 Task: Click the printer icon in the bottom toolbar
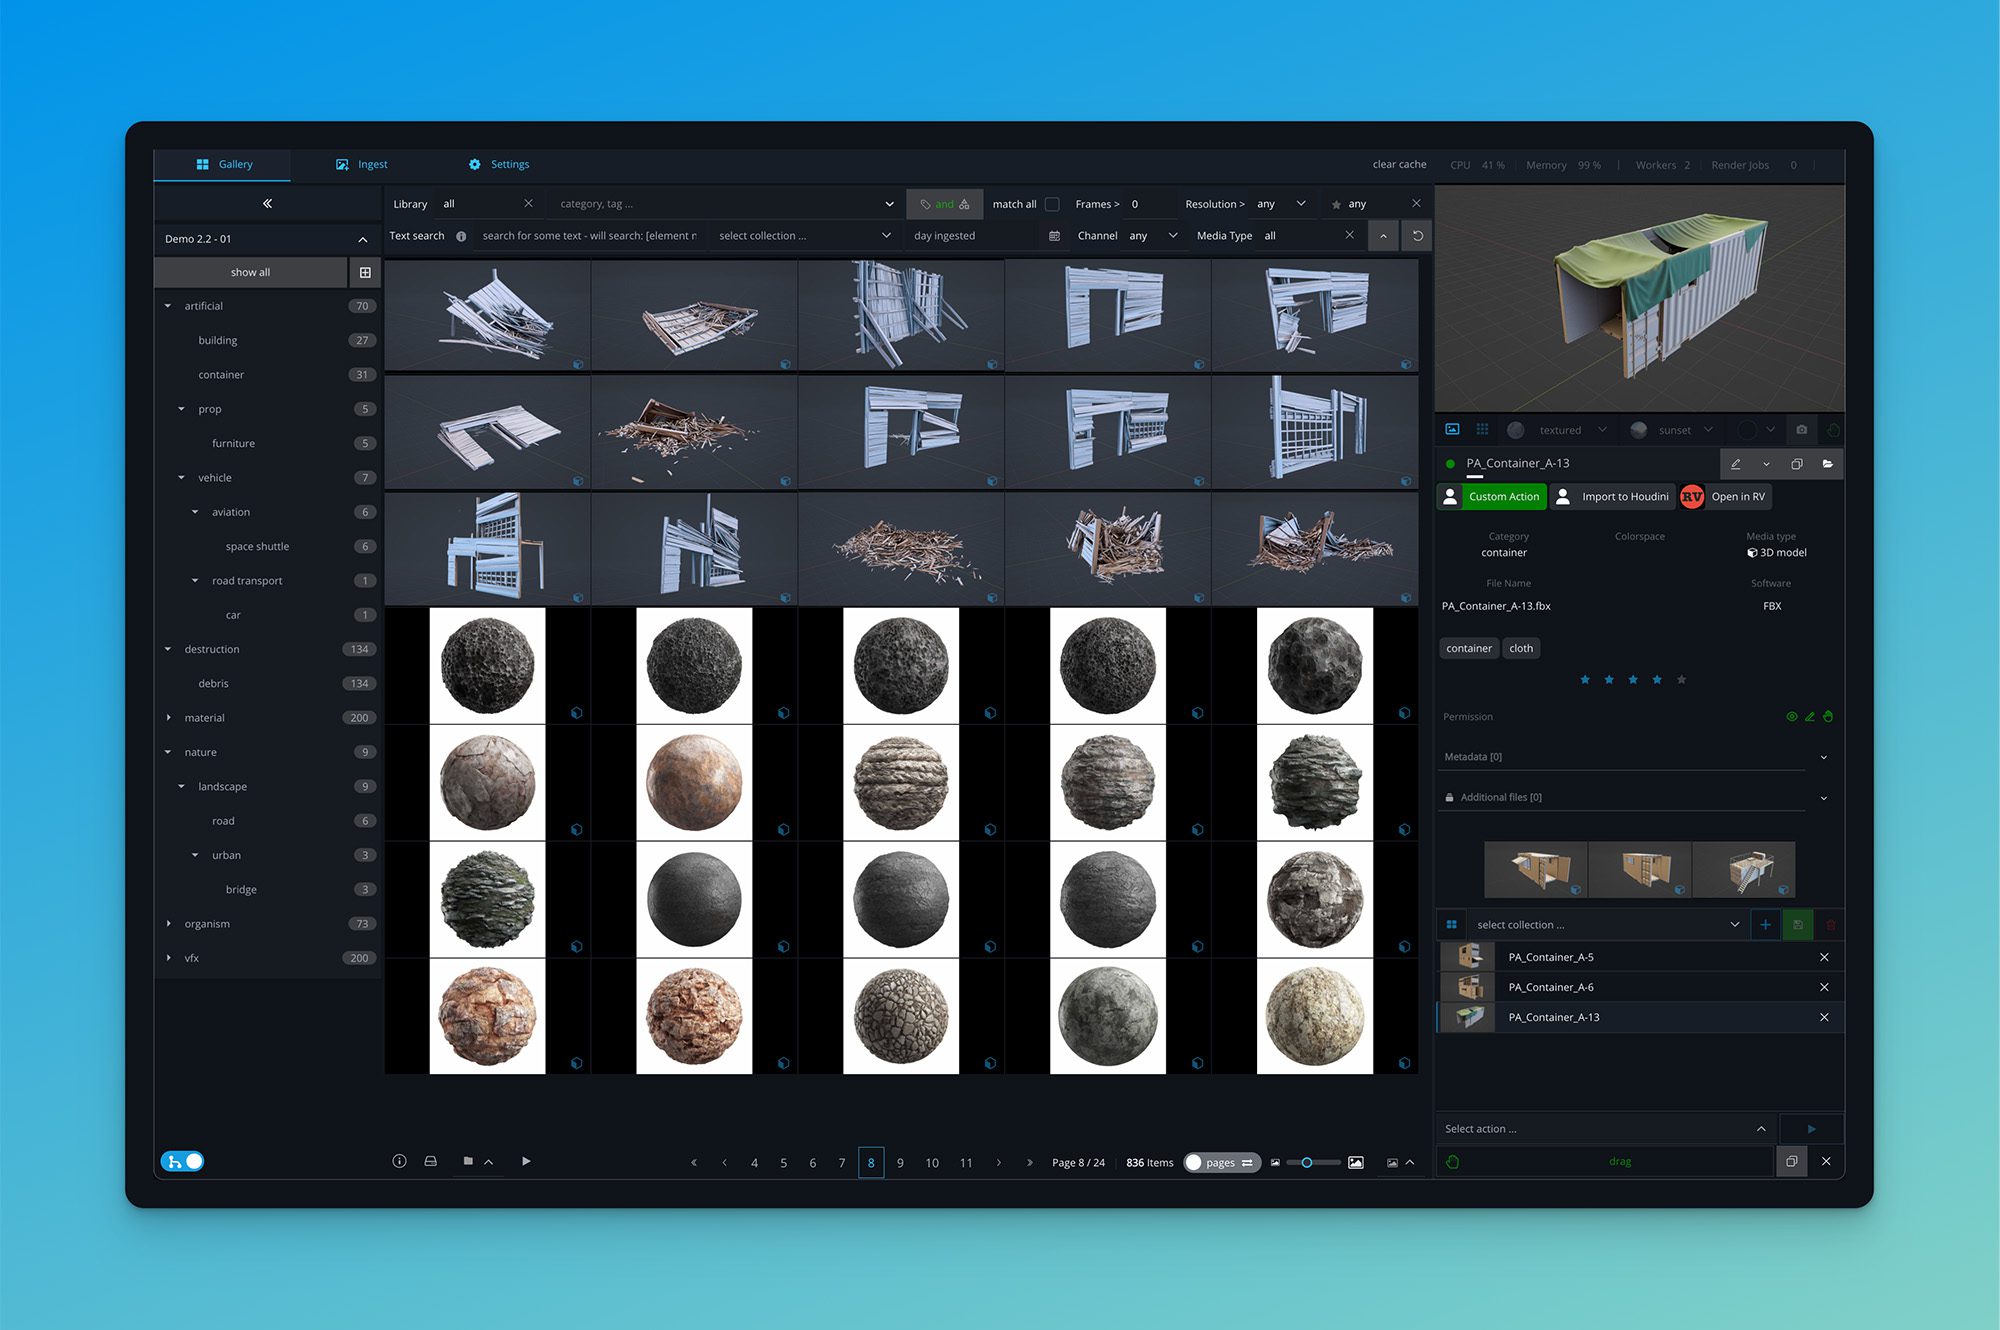point(431,1161)
